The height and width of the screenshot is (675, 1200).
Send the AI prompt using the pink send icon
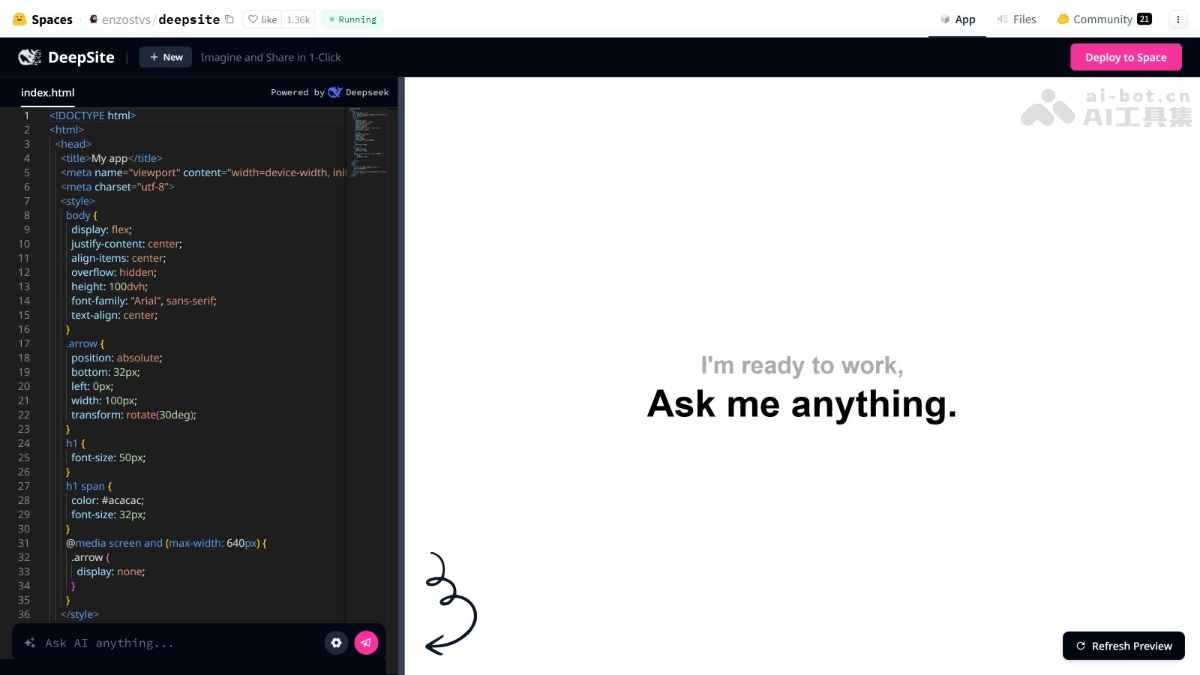[366, 643]
